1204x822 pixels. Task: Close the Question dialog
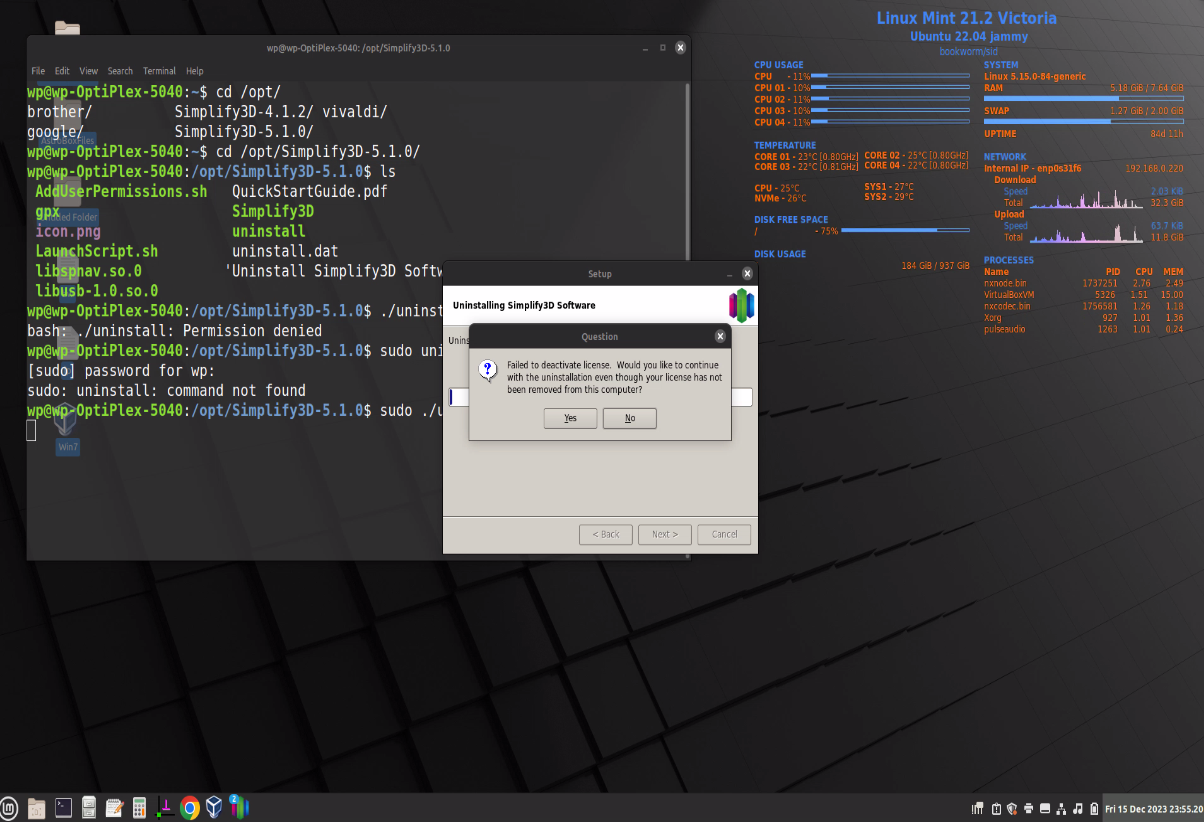[720, 337]
